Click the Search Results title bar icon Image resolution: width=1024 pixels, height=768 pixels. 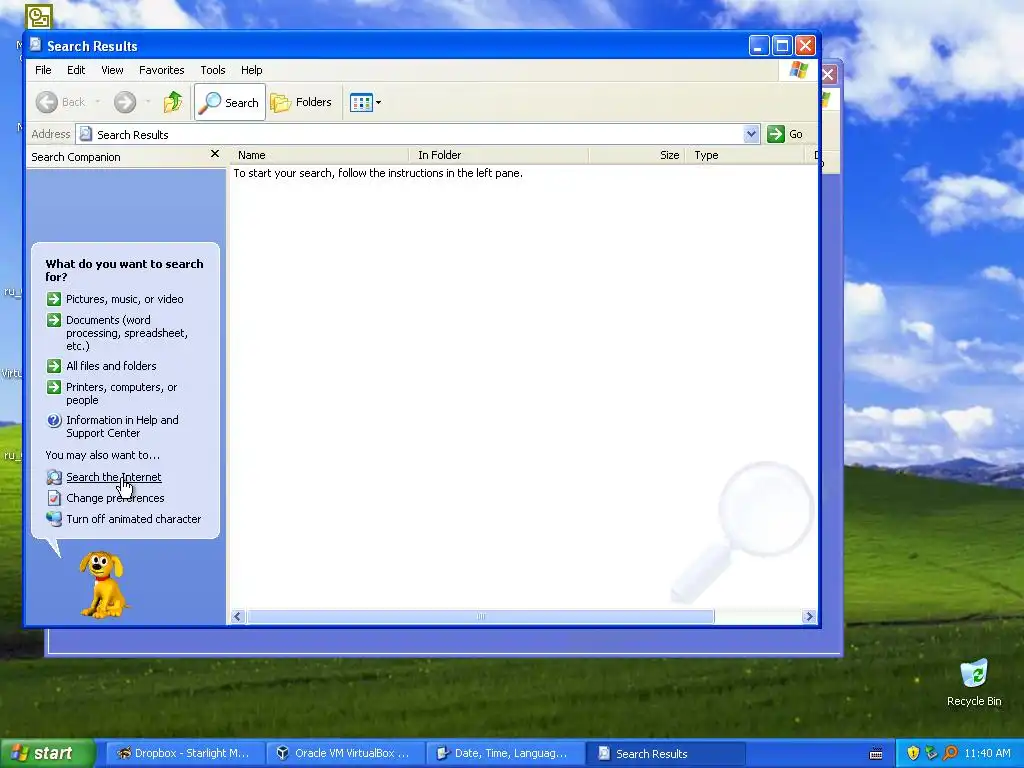35,45
